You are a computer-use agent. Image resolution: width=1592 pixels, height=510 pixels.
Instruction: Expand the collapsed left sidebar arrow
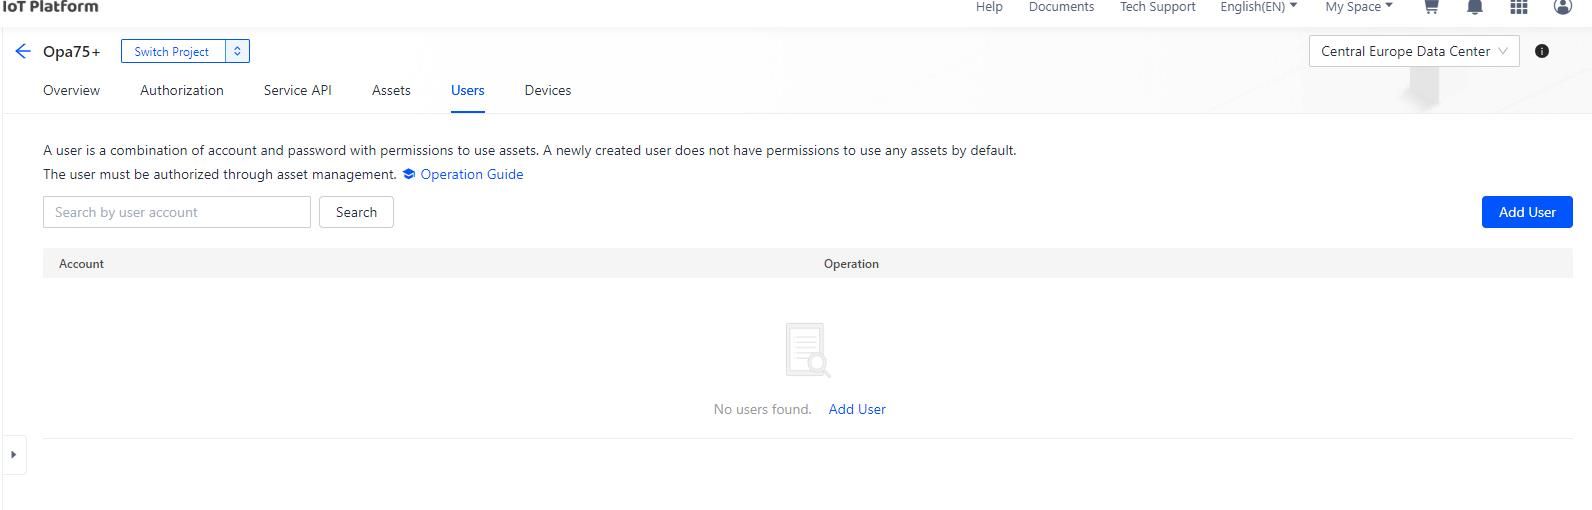pos(13,455)
